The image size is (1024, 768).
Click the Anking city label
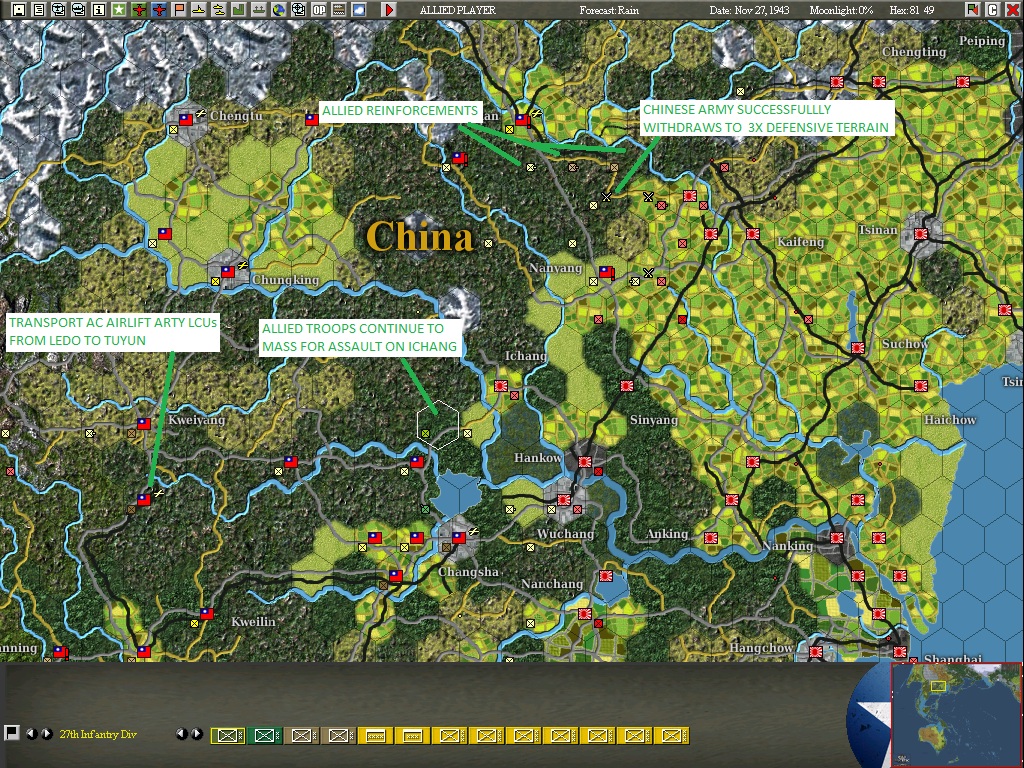click(x=667, y=534)
